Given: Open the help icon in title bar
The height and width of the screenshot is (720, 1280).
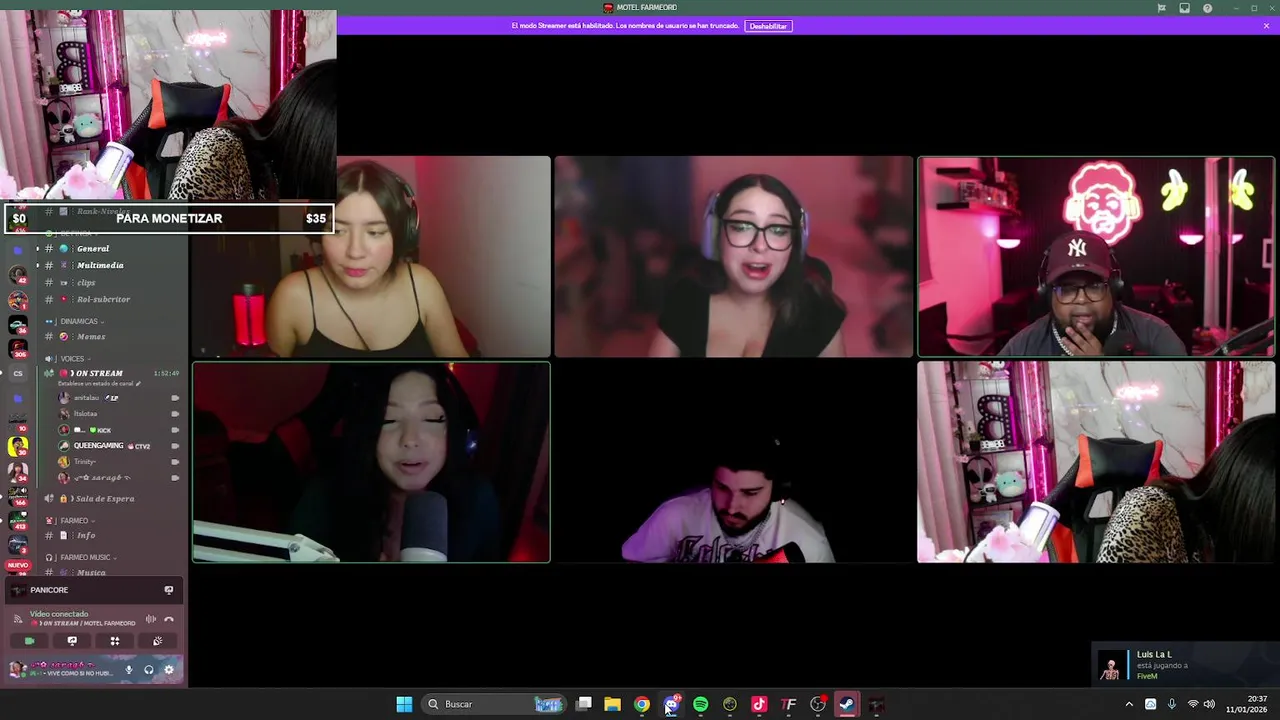Looking at the screenshot, I should (1208, 8).
